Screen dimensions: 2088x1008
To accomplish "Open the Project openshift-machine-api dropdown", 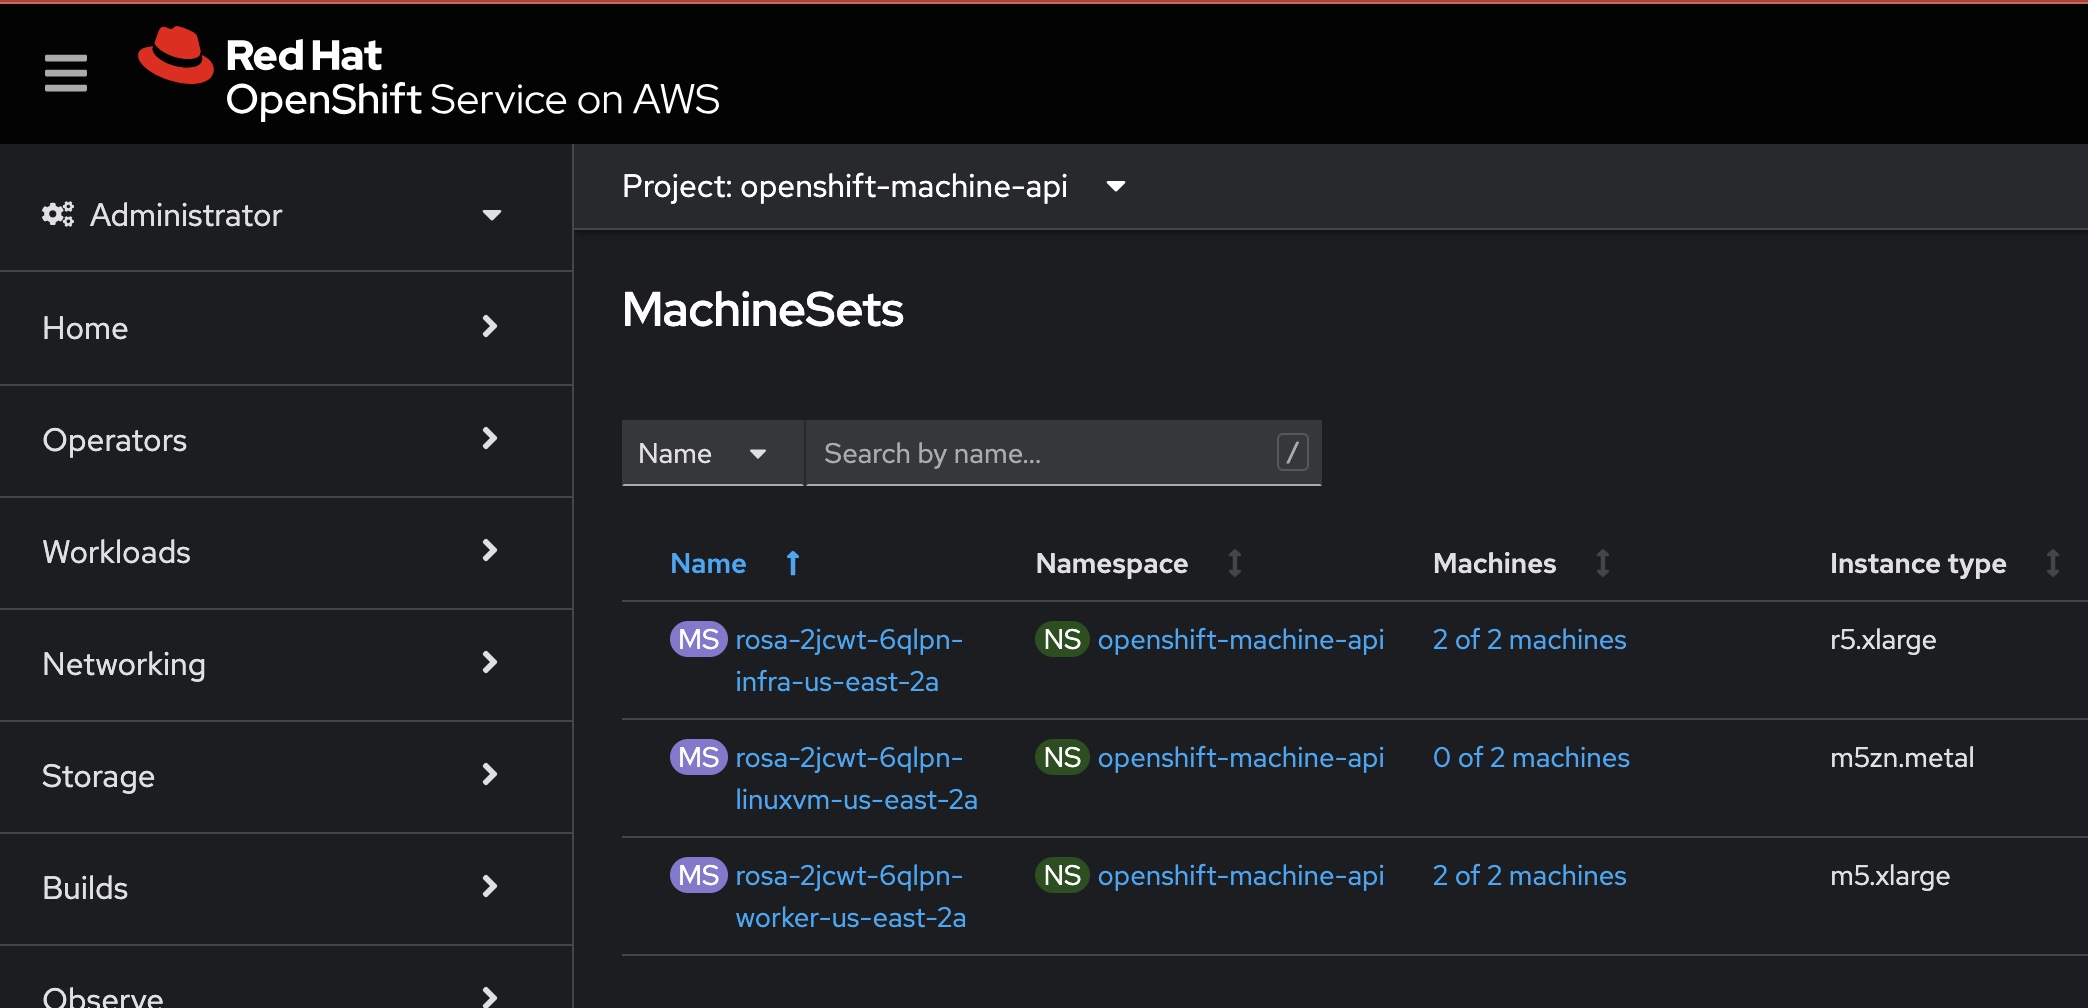I will pyautogui.click(x=874, y=186).
